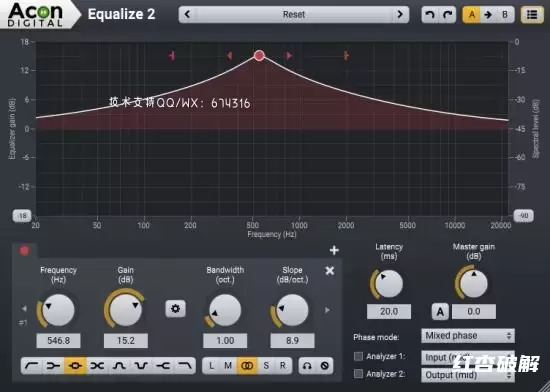Go to next preset arrow

(400, 14)
